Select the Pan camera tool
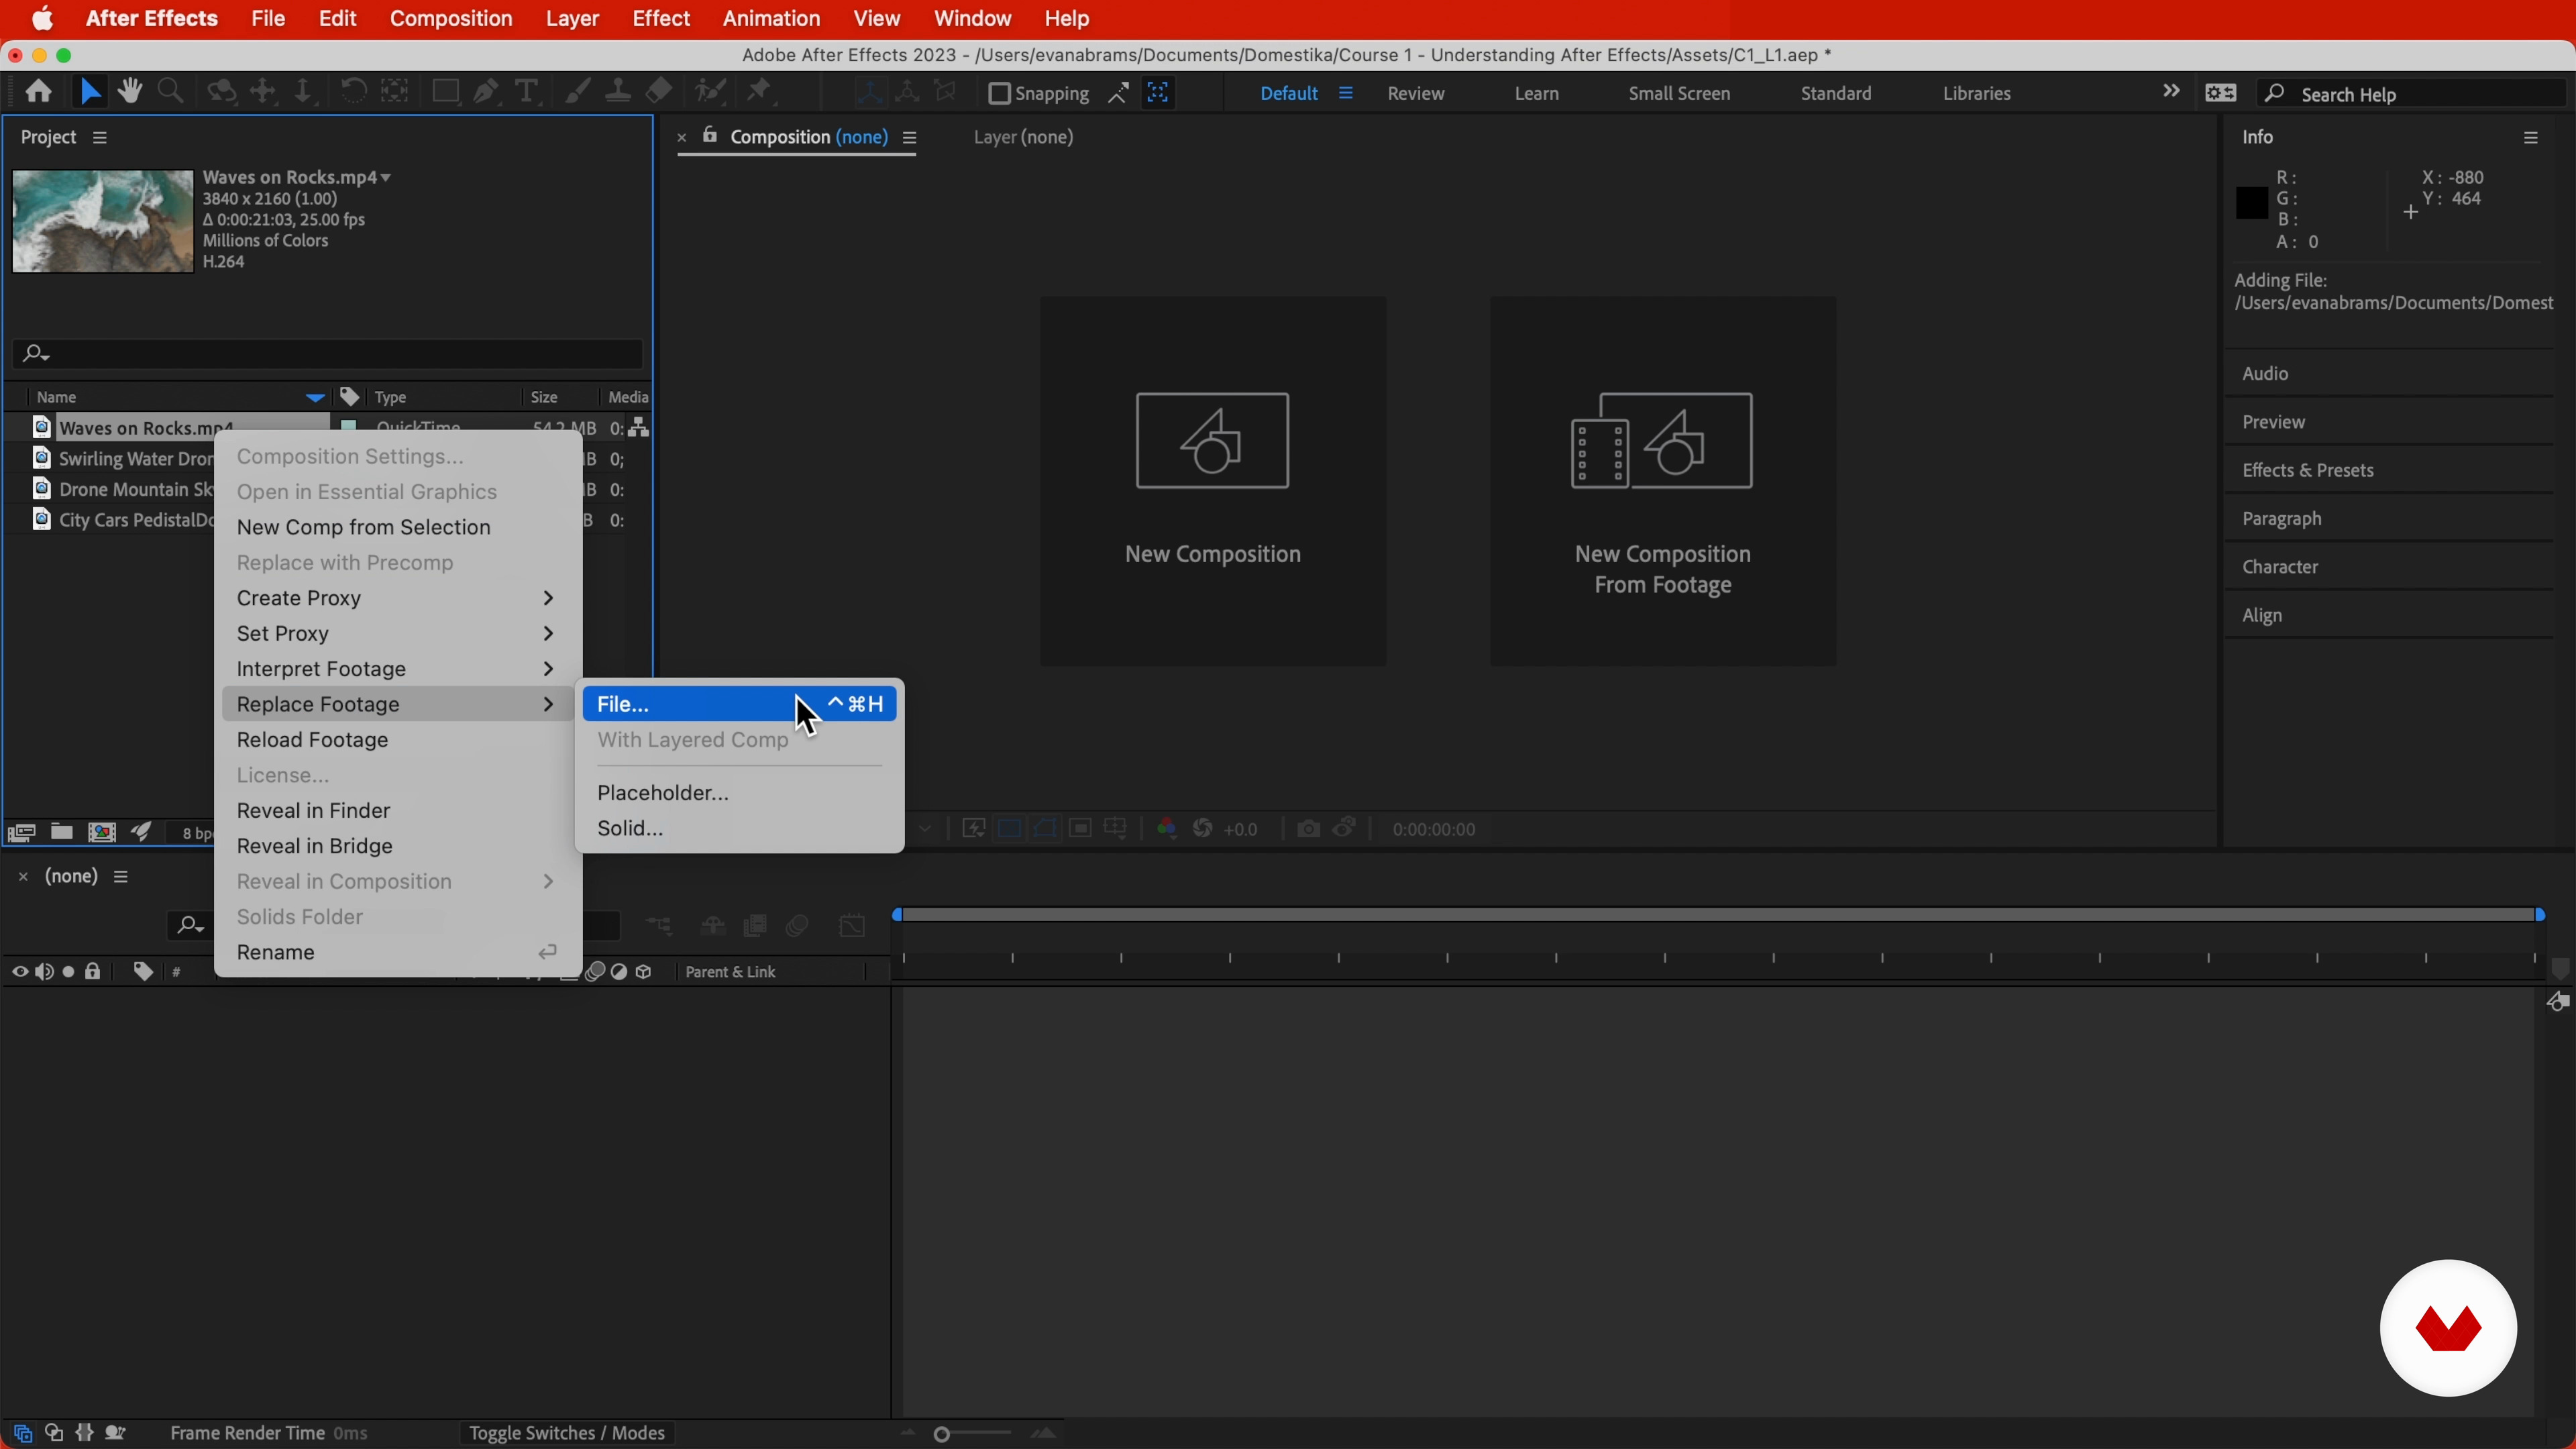The image size is (2576, 1449). tap(263, 92)
